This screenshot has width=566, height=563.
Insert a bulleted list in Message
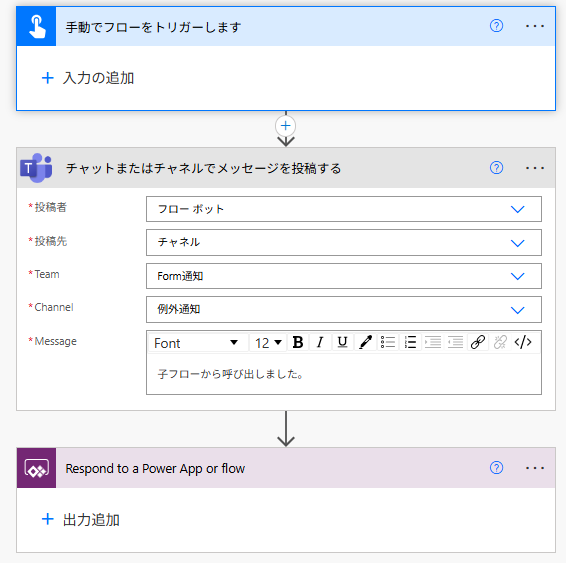[388, 342]
